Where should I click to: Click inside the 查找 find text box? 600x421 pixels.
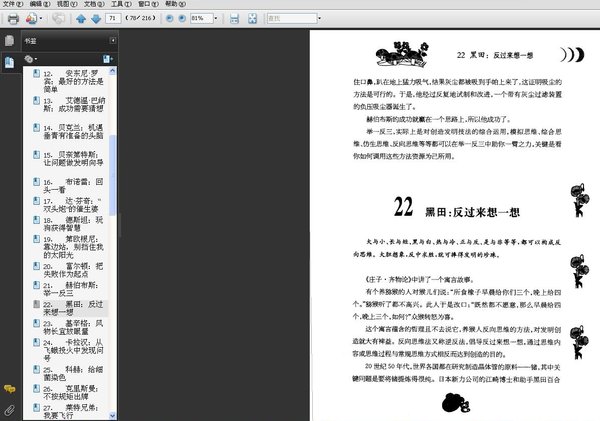[x=292, y=18]
